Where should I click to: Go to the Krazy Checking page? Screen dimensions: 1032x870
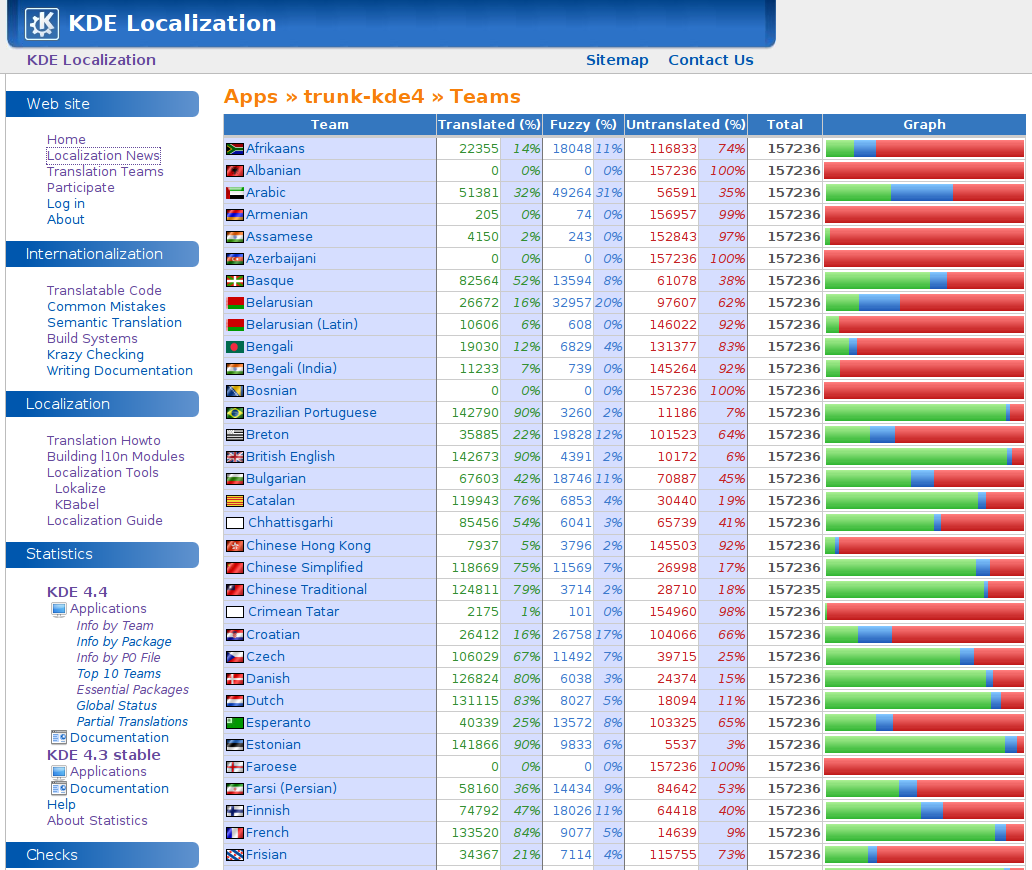(95, 355)
